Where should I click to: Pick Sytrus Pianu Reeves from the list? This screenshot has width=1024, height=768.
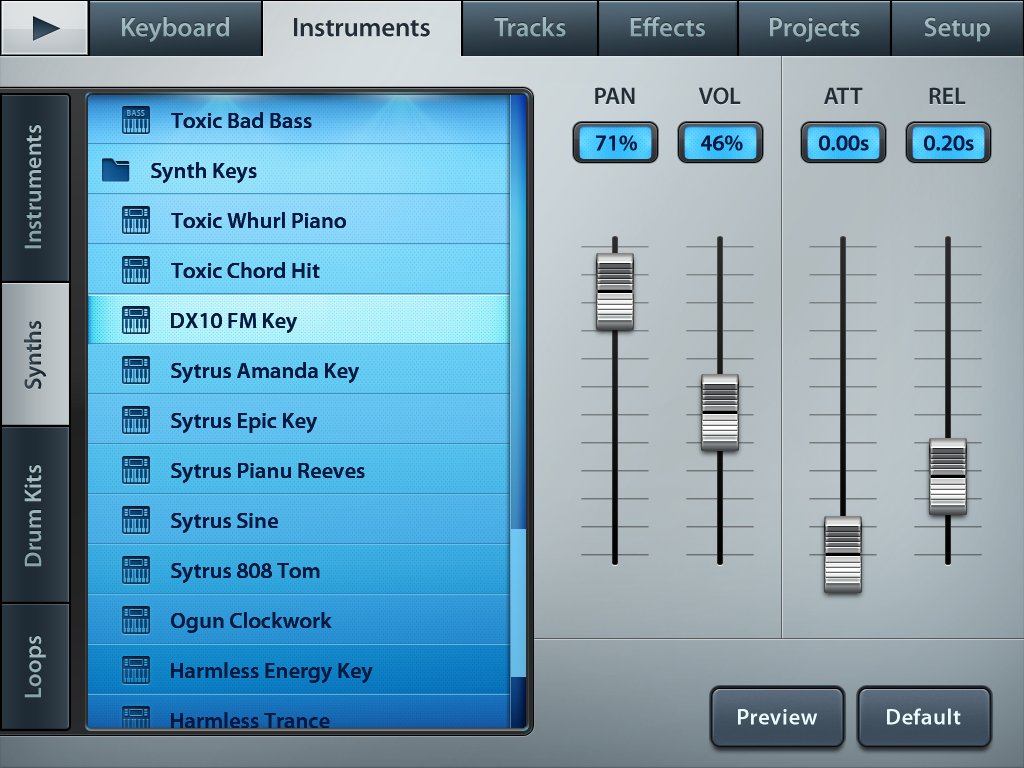coord(298,470)
